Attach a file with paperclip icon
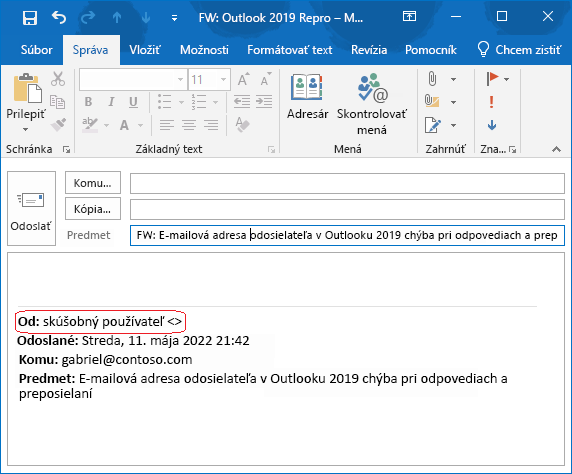The height and width of the screenshot is (474, 572). 432,79
